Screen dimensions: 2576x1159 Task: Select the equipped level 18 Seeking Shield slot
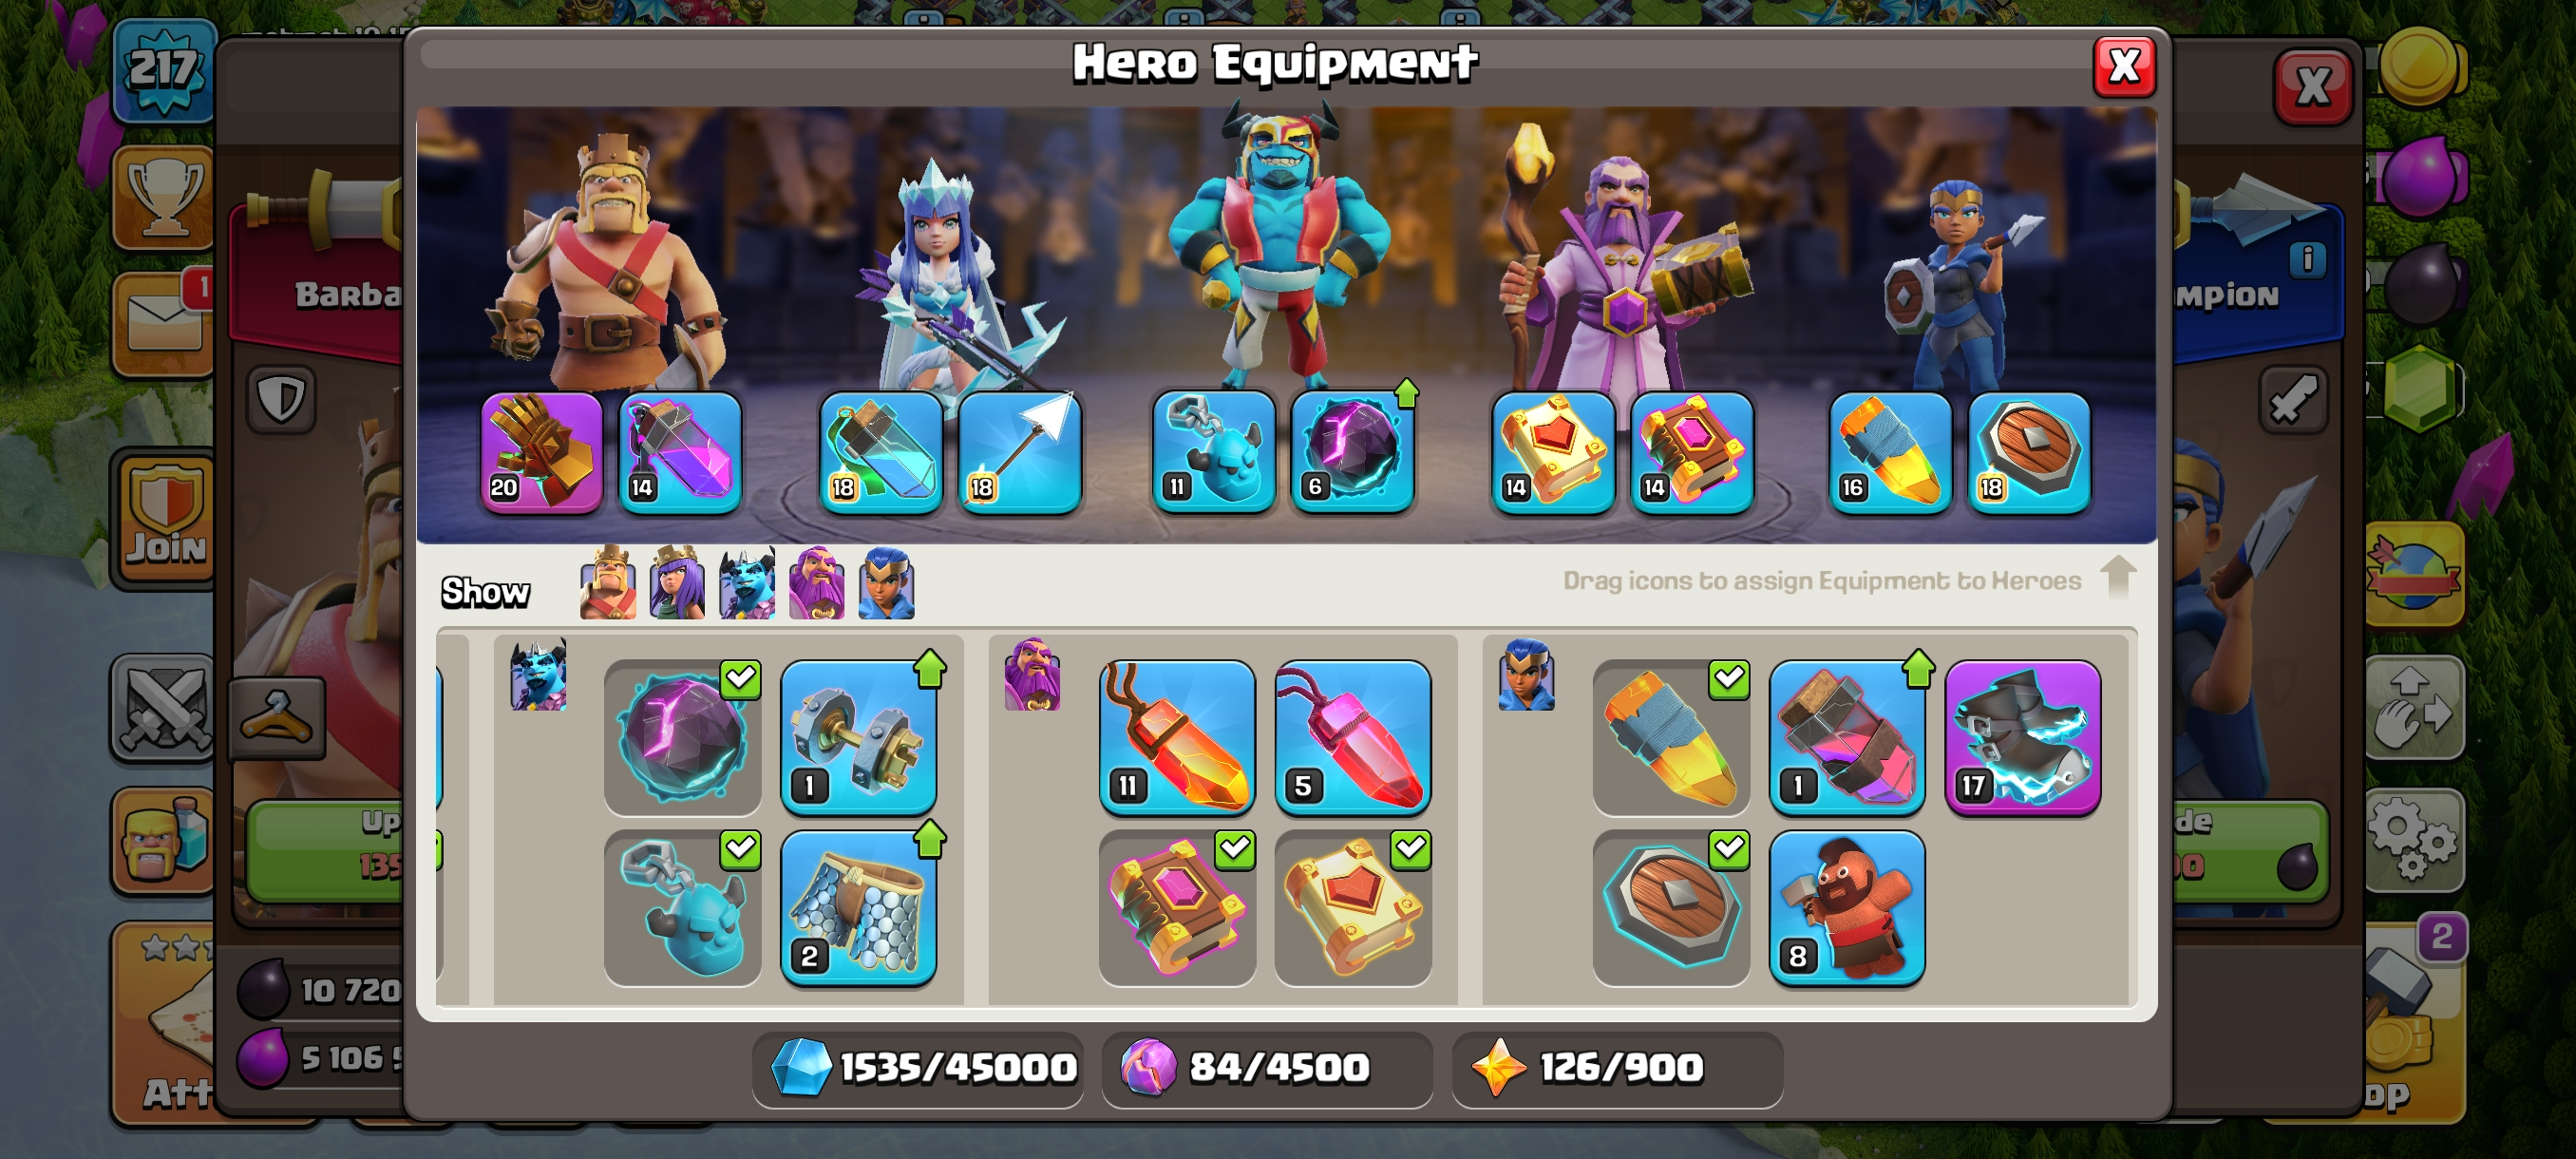(x=2028, y=452)
